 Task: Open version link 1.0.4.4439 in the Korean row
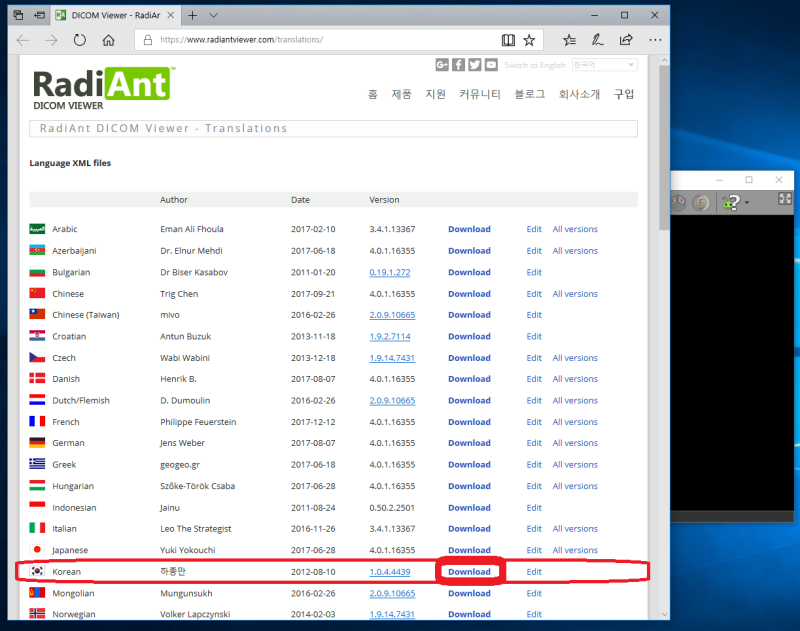[x=390, y=572]
